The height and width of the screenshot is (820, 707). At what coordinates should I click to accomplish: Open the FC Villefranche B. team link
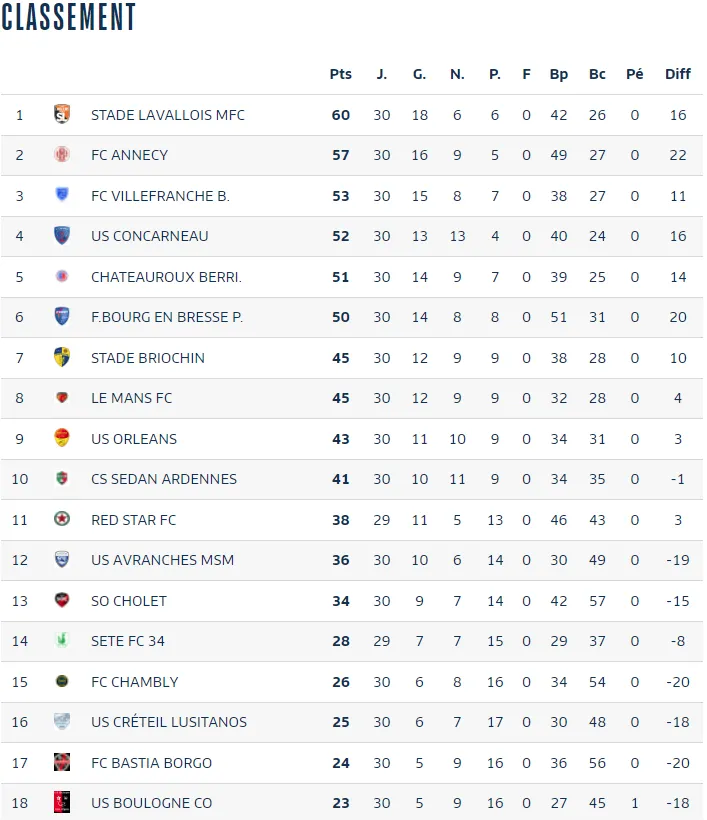coord(160,196)
